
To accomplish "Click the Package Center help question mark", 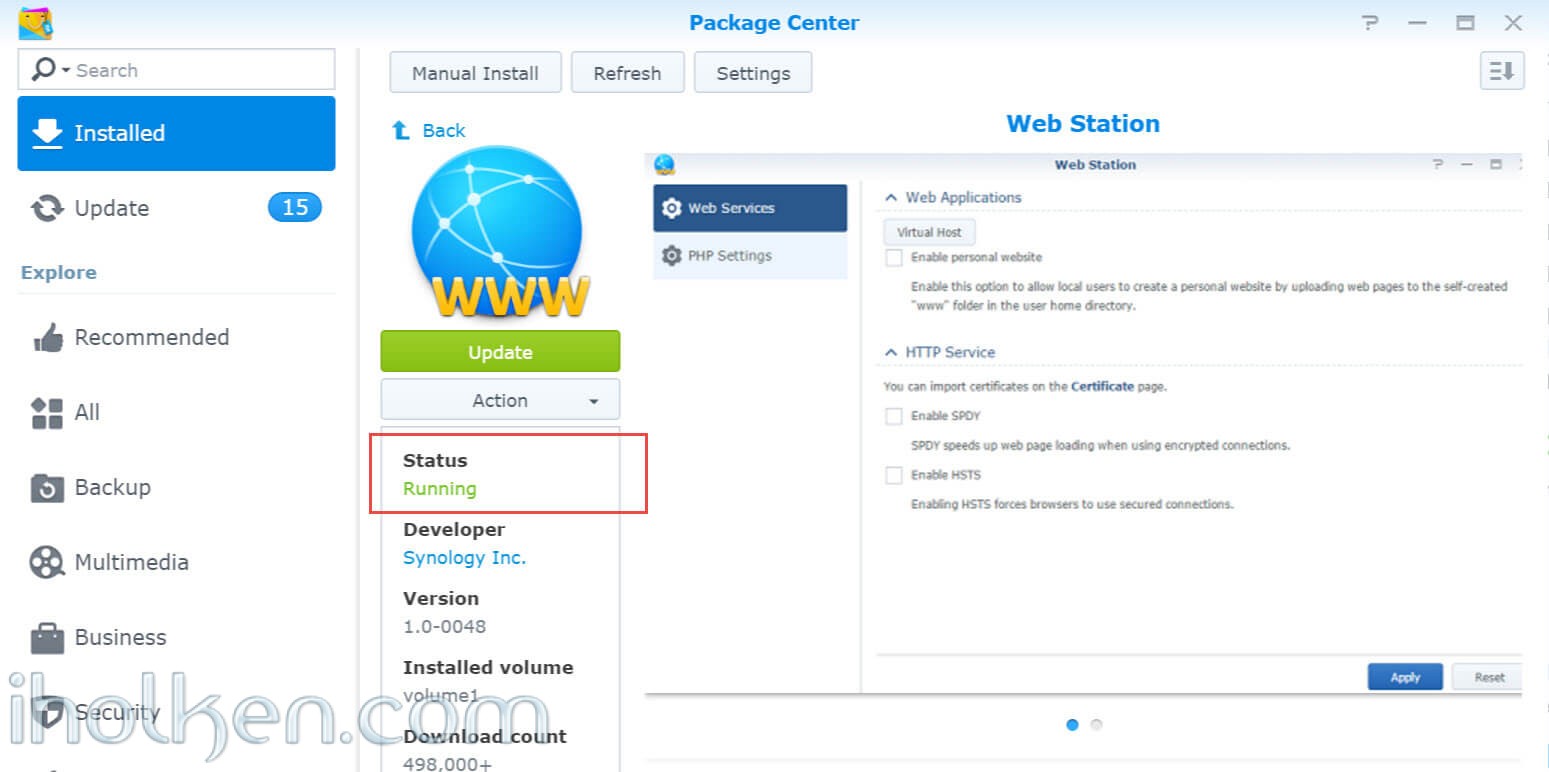I will point(1370,23).
